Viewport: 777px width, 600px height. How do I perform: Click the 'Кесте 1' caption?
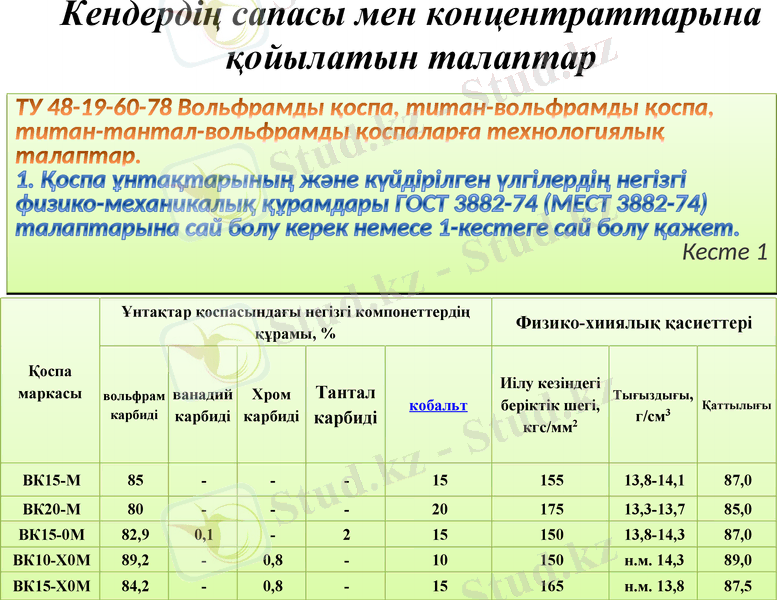[x=724, y=252]
